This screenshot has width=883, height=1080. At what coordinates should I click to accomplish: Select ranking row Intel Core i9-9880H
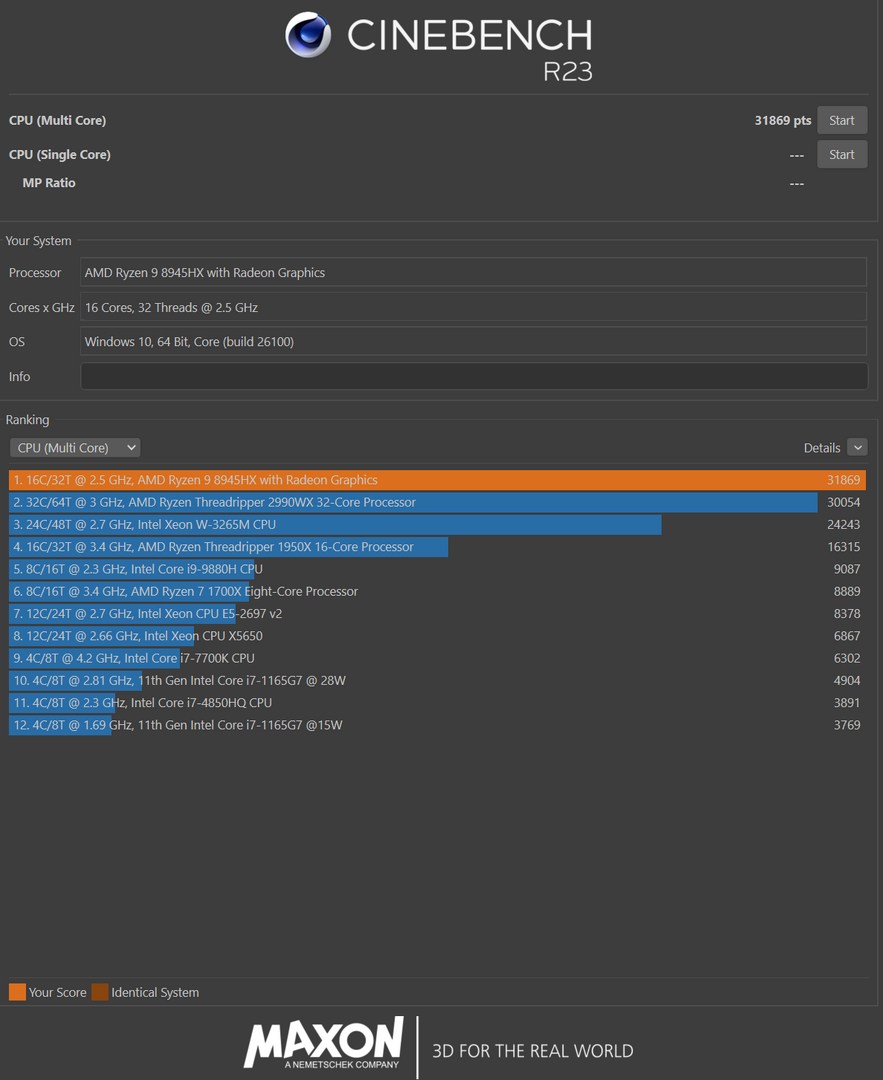[437, 569]
